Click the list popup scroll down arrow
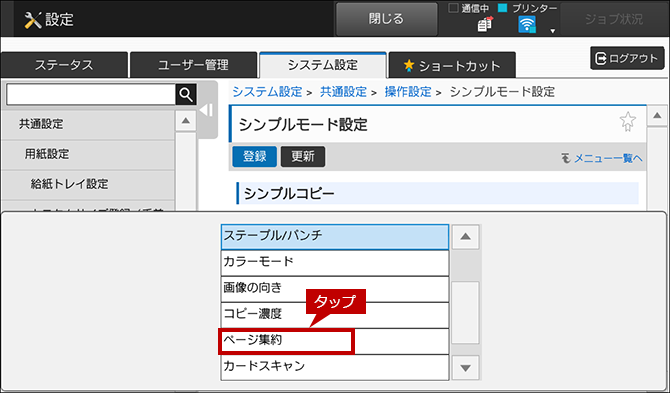670x393 pixels. (465, 367)
